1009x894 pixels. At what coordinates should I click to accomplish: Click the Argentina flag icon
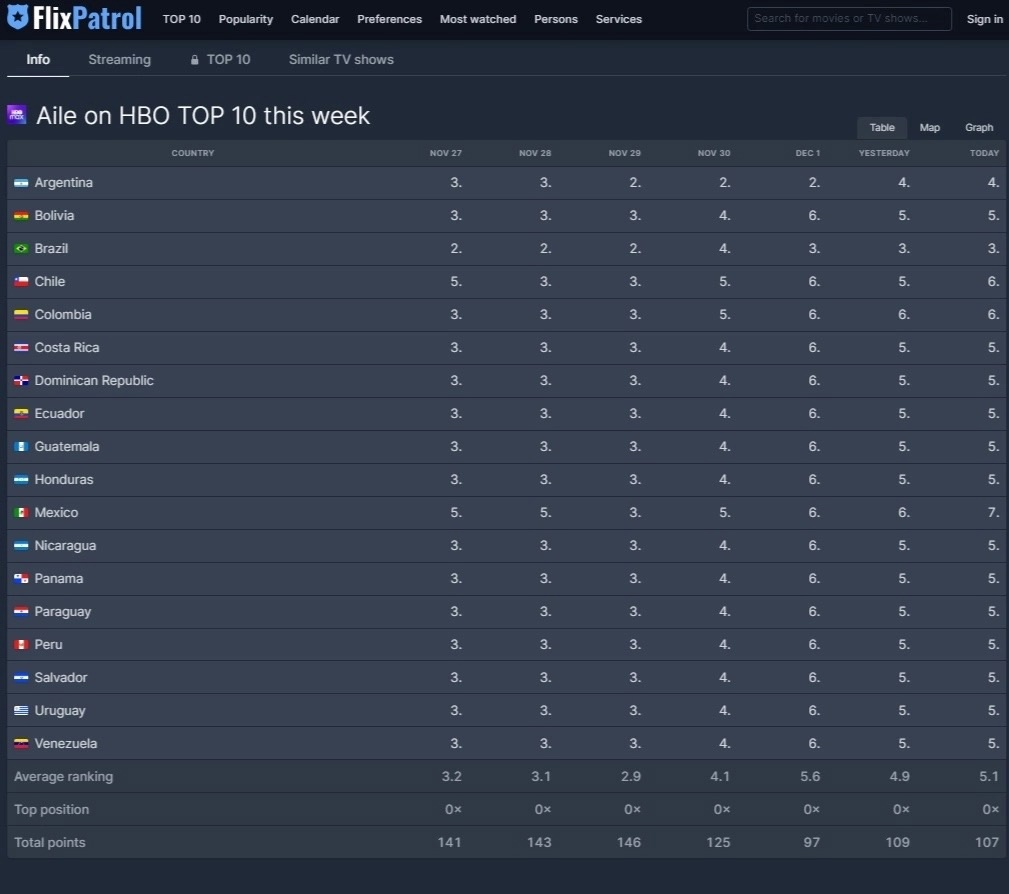click(x=21, y=183)
